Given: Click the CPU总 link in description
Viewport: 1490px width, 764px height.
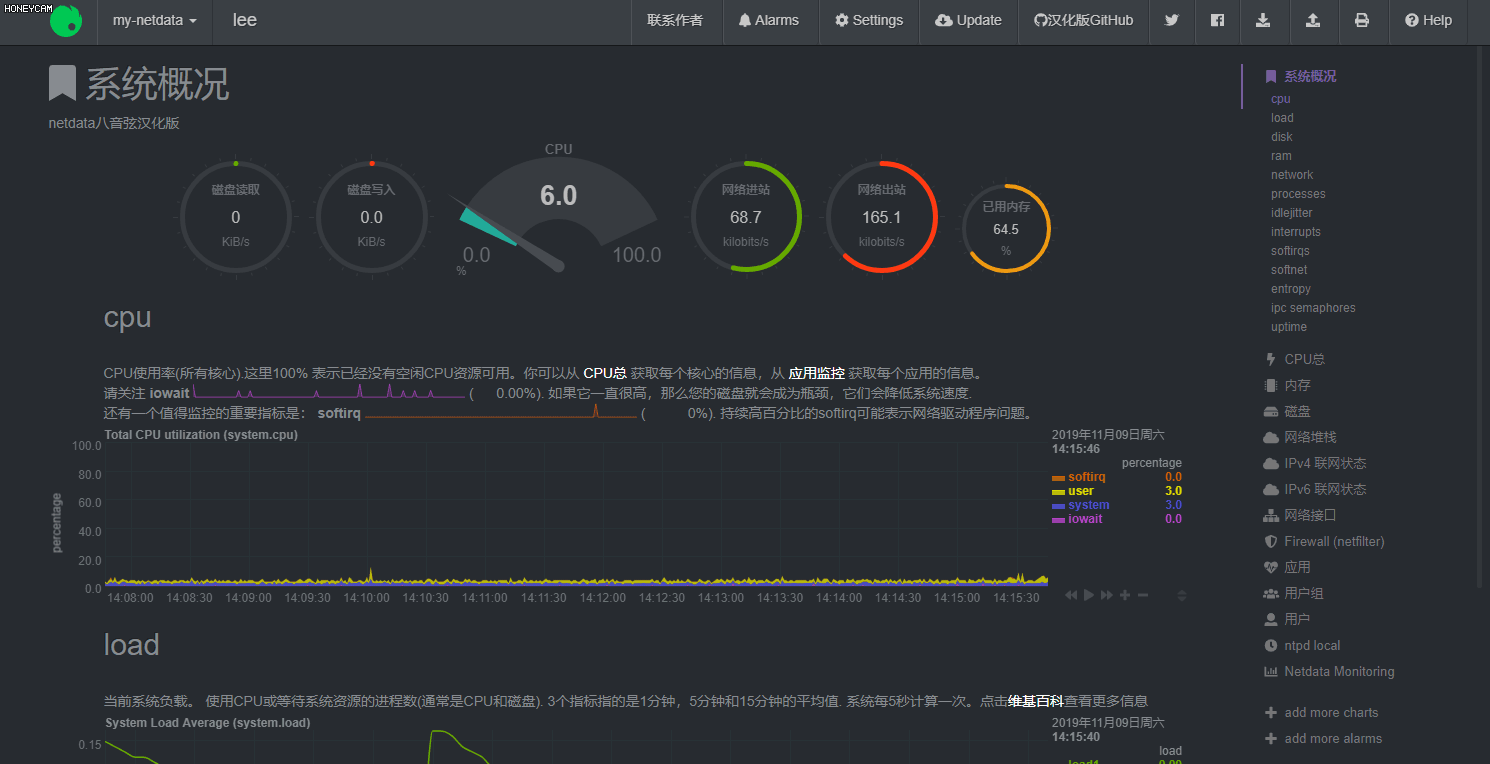Looking at the screenshot, I should click(x=605, y=373).
